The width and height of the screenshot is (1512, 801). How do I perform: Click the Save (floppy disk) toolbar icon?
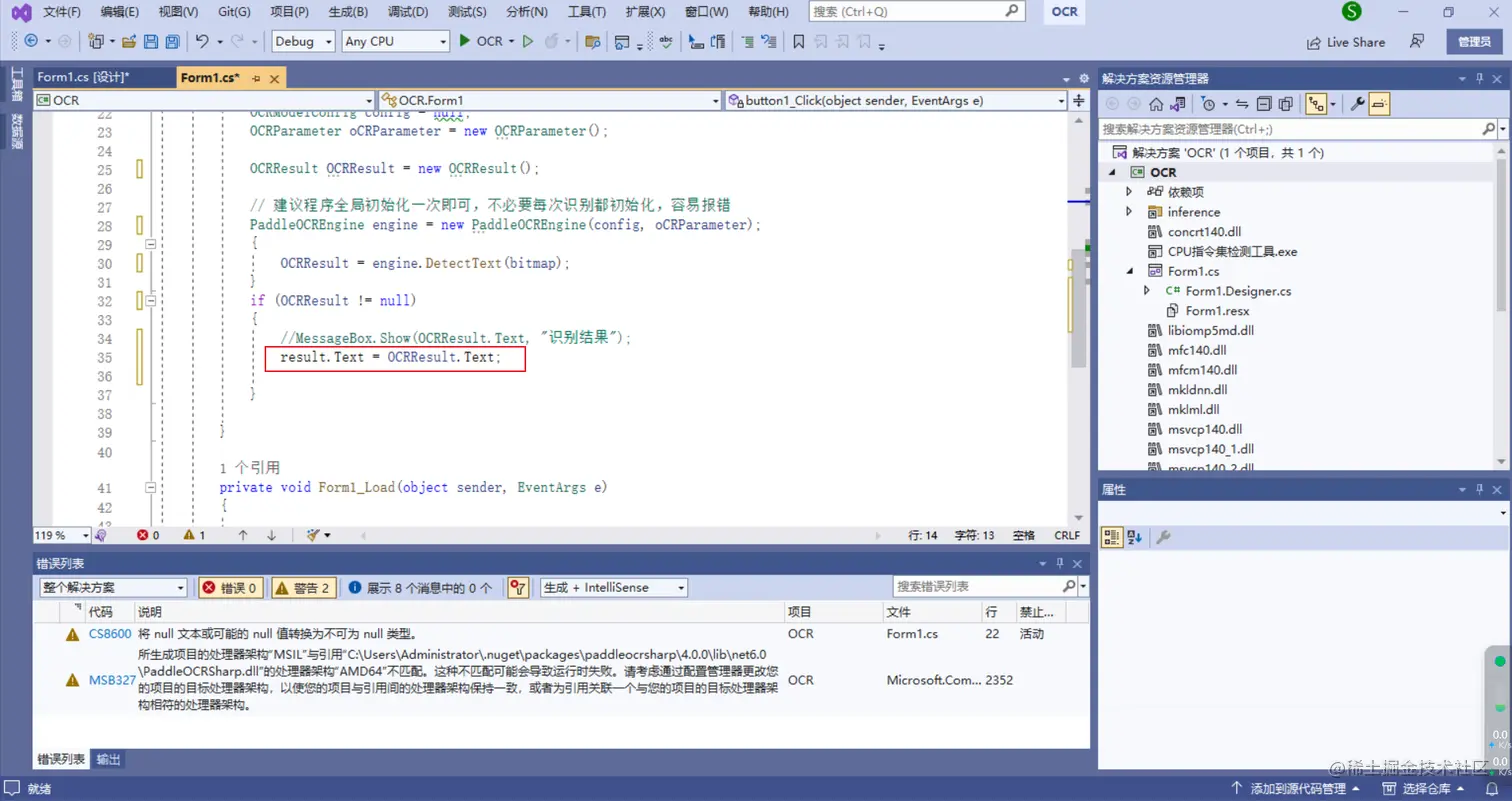click(x=151, y=42)
